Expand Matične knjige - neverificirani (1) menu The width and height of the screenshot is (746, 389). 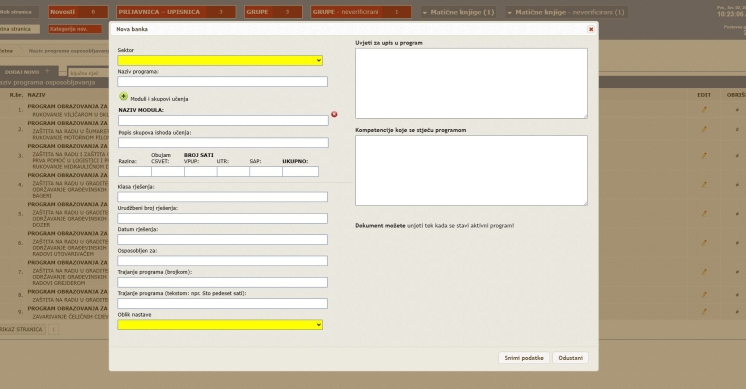coord(566,12)
